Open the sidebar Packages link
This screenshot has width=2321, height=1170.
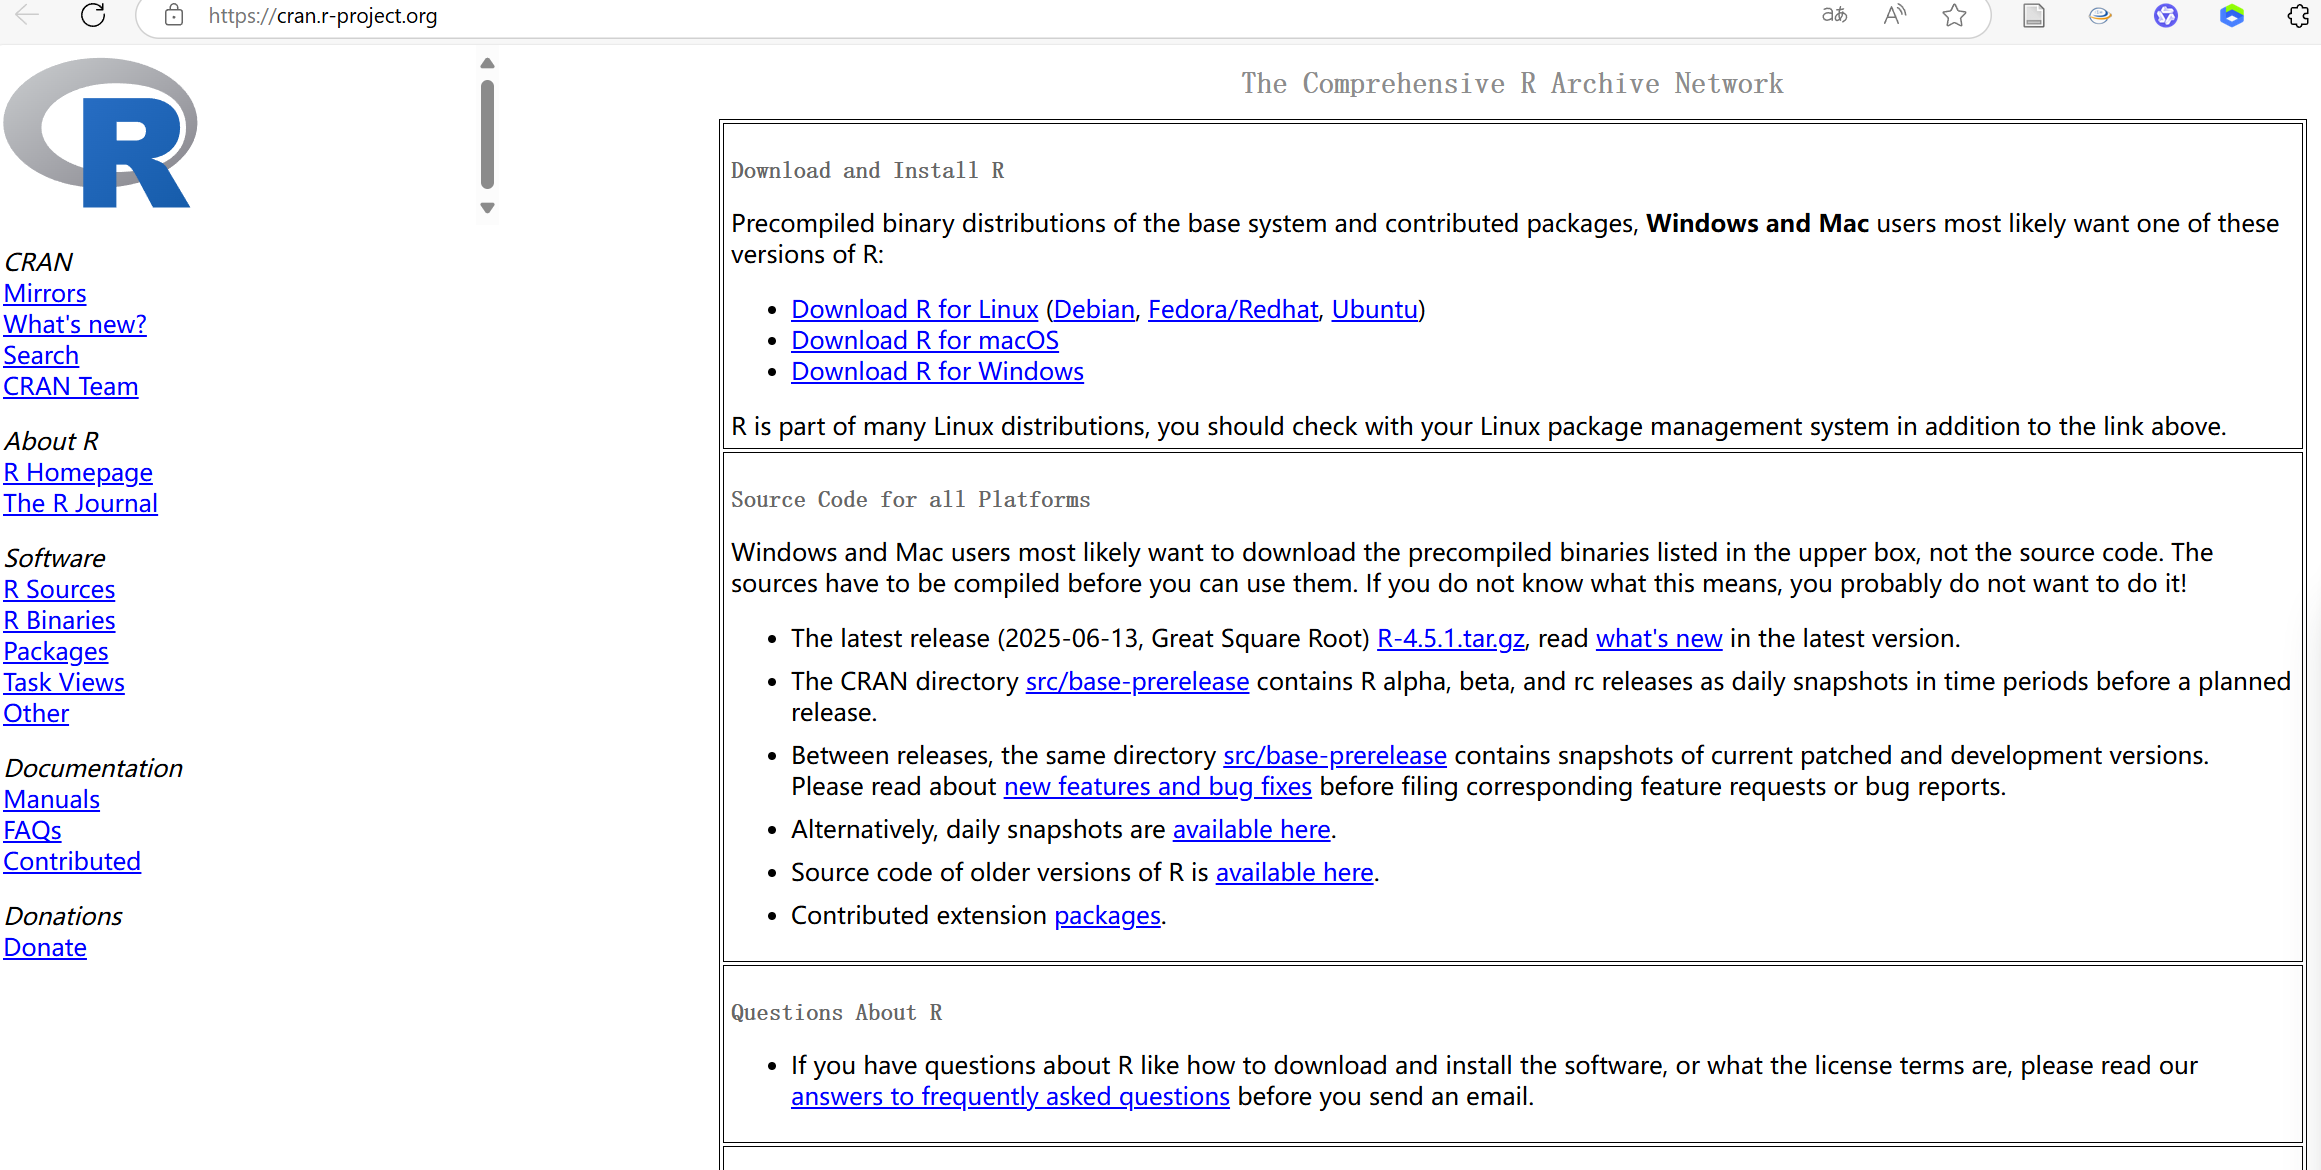coord(56,651)
